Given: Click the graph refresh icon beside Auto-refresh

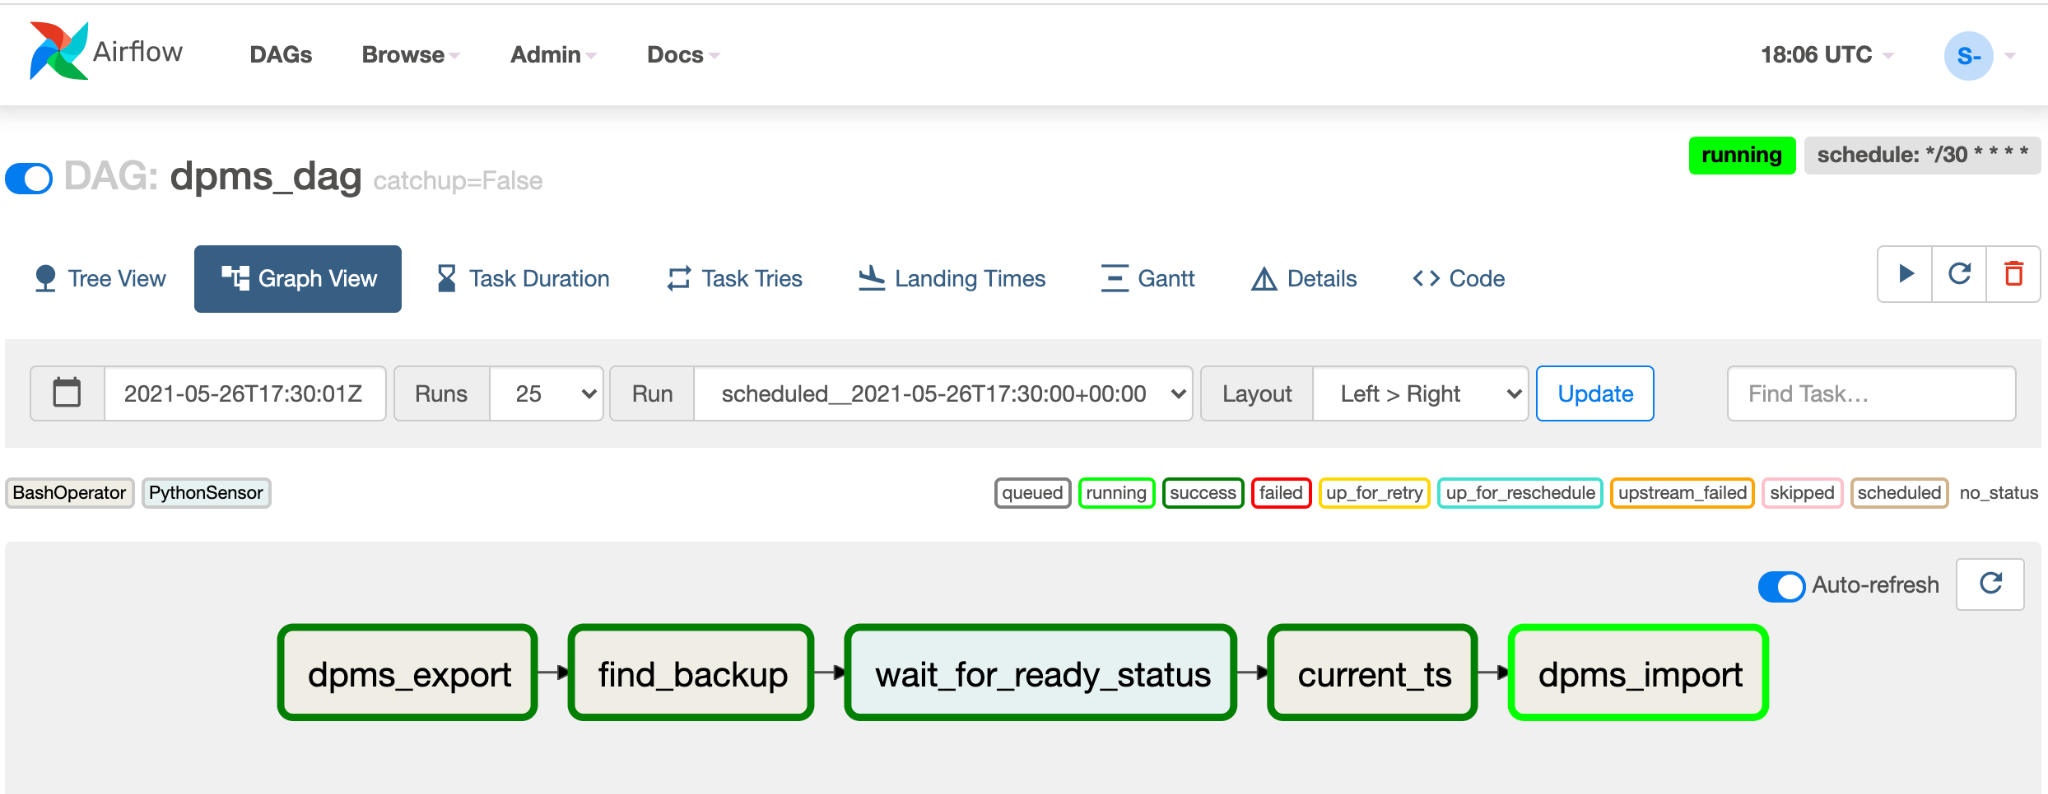Looking at the screenshot, I should click(1990, 584).
